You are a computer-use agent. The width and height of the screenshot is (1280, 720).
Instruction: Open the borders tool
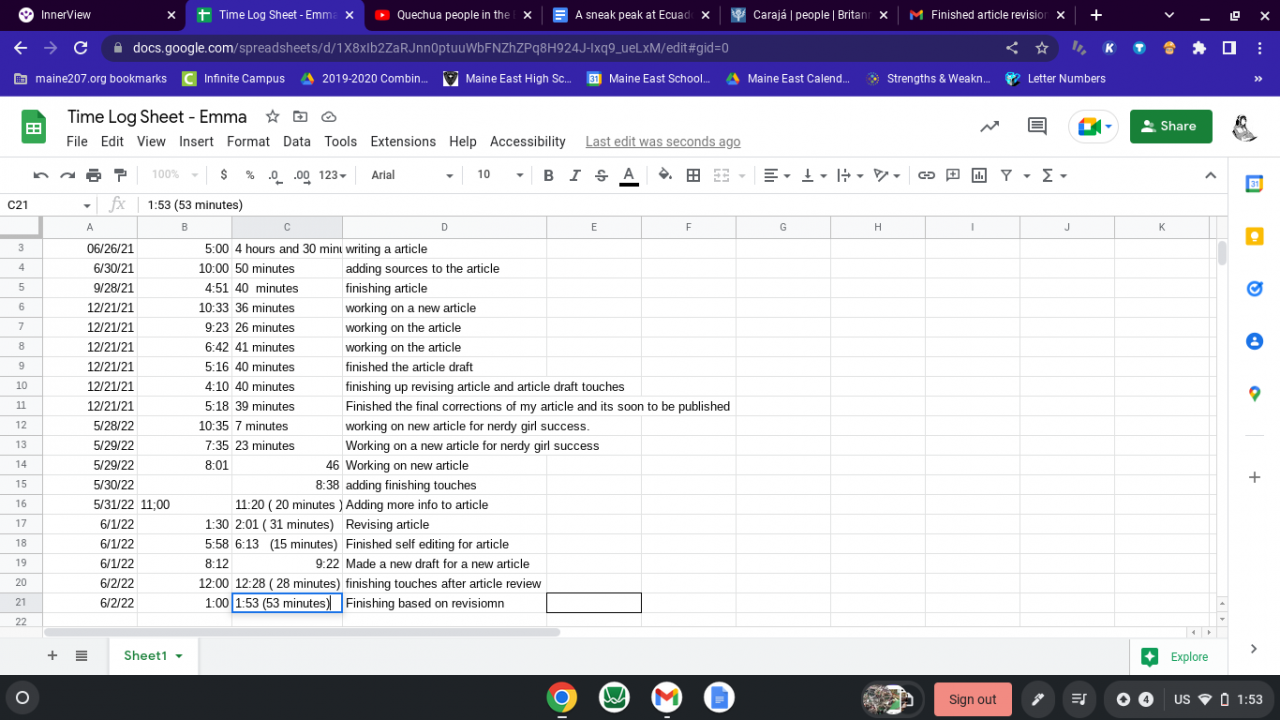coord(693,175)
